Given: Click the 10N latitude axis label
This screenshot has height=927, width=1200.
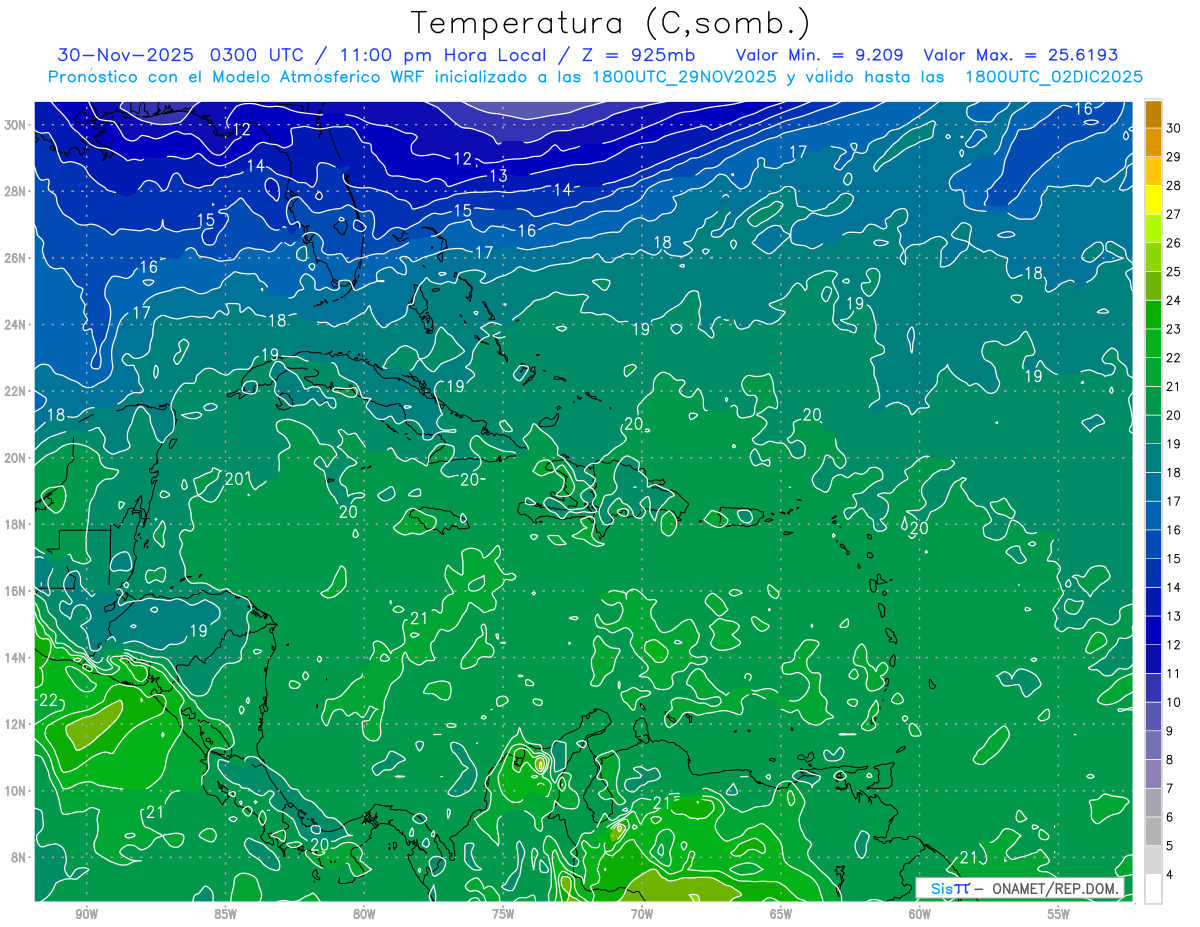Looking at the screenshot, I should point(16,791).
